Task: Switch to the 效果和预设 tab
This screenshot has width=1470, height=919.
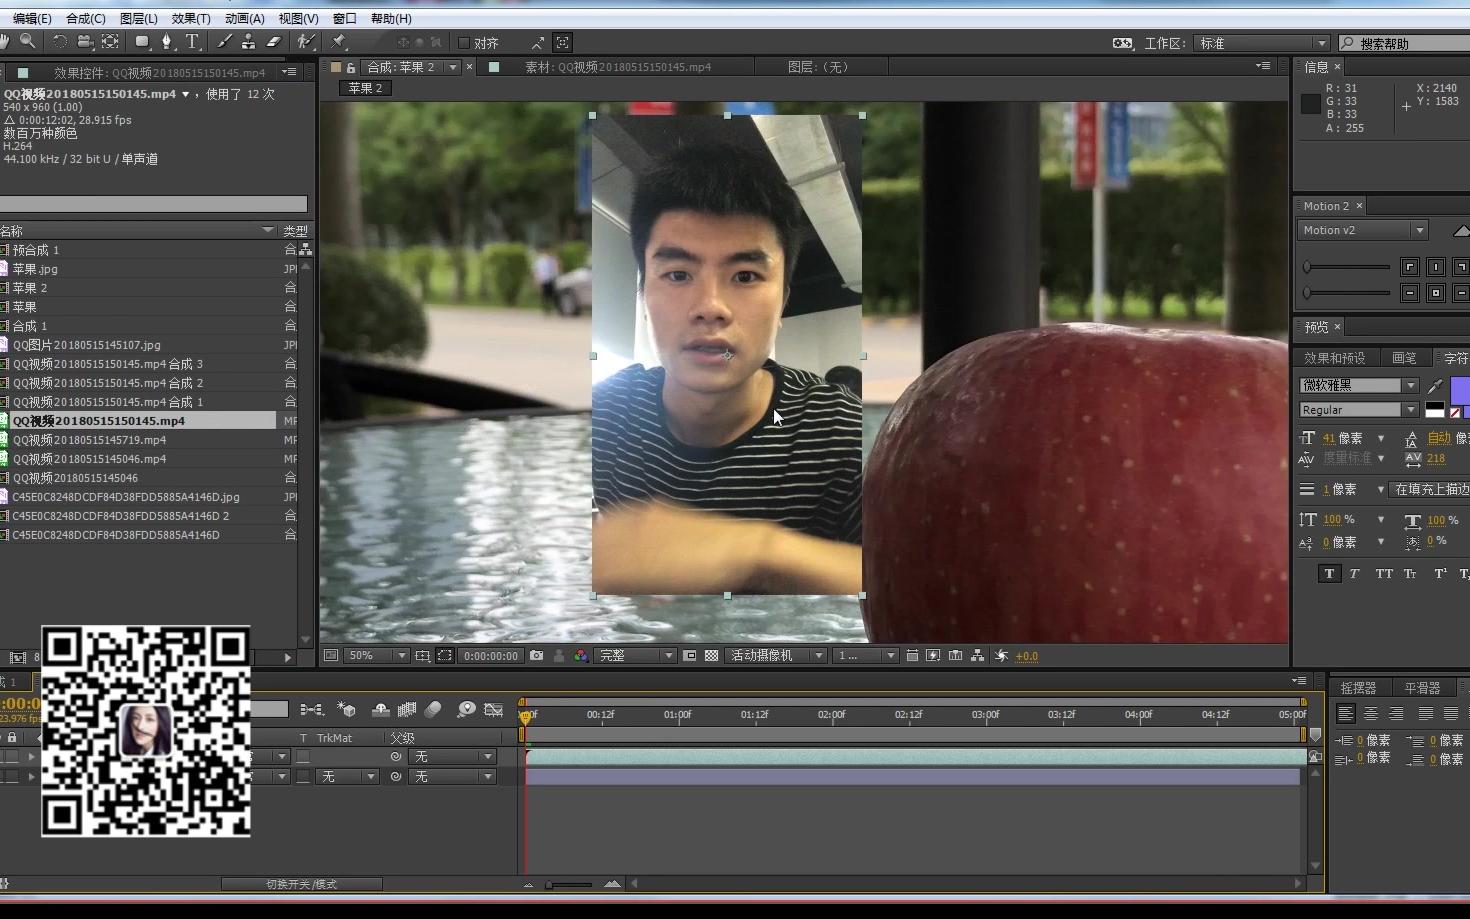Action: click(x=1335, y=358)
